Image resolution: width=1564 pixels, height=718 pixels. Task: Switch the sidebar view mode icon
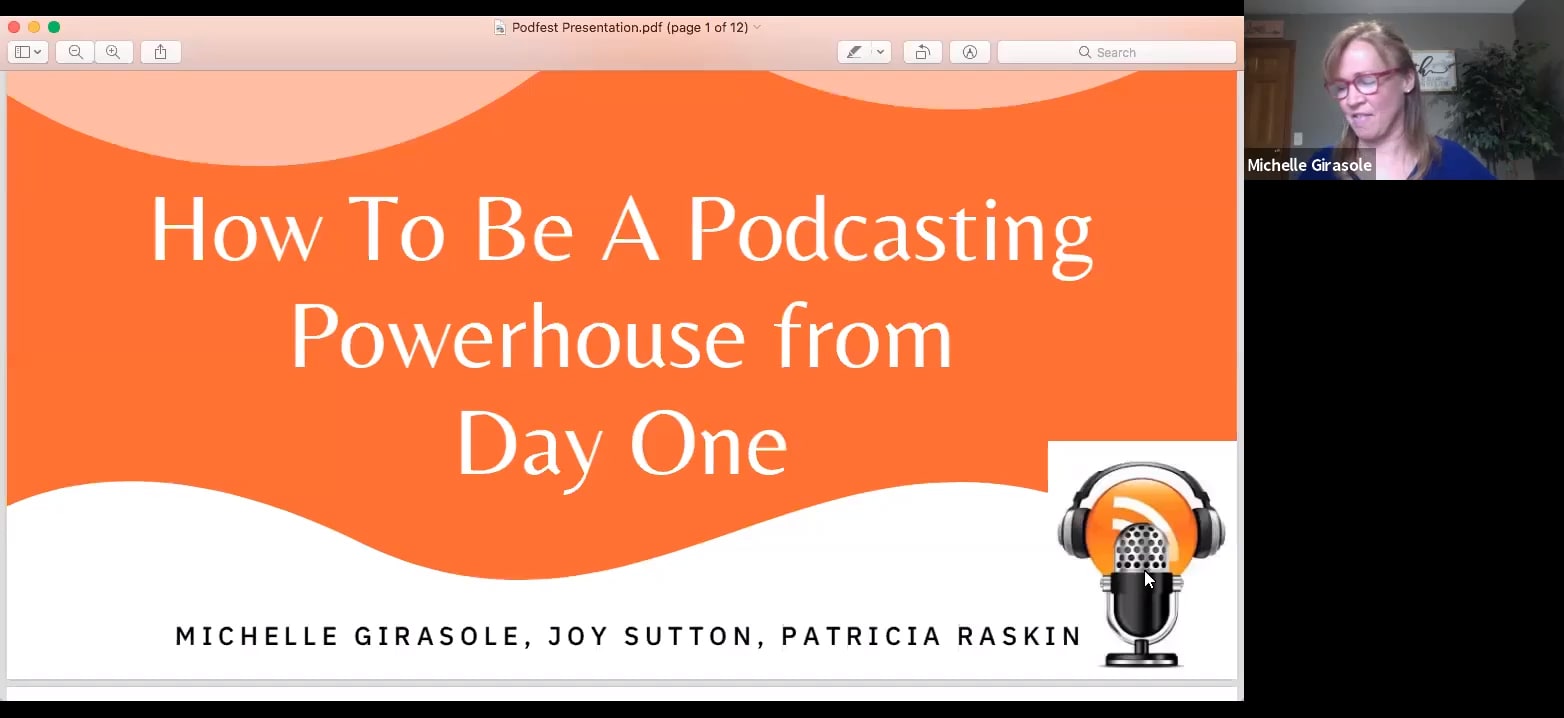[x=22, y=52]
